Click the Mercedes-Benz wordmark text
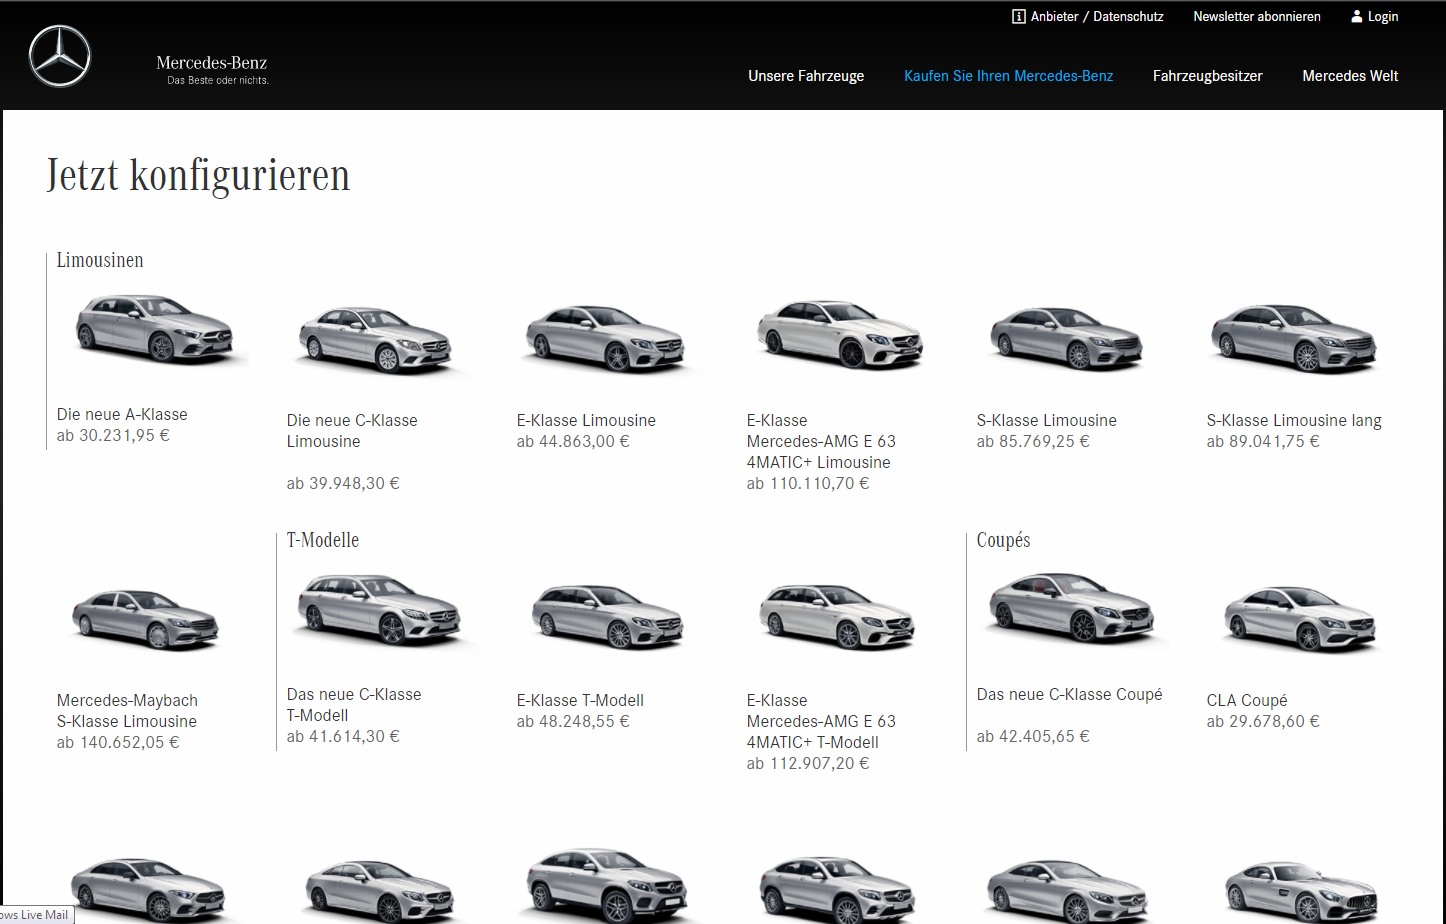The image size is (1446, 924). tap(212, 63)
